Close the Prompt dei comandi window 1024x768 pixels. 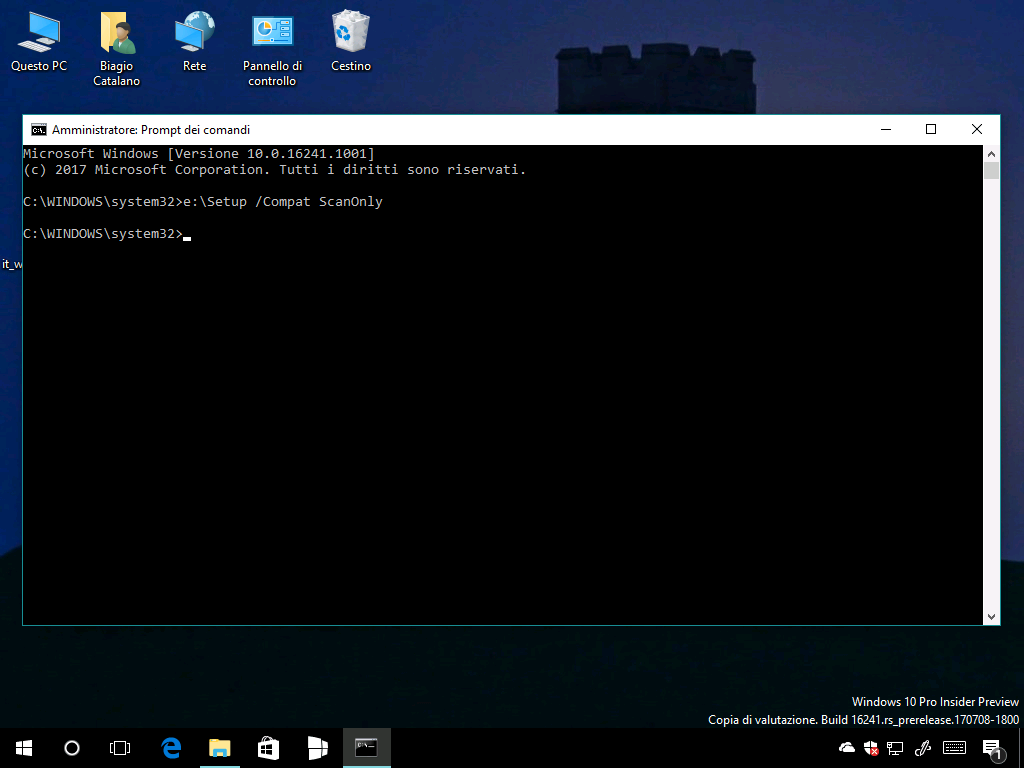tap(977, 129)
